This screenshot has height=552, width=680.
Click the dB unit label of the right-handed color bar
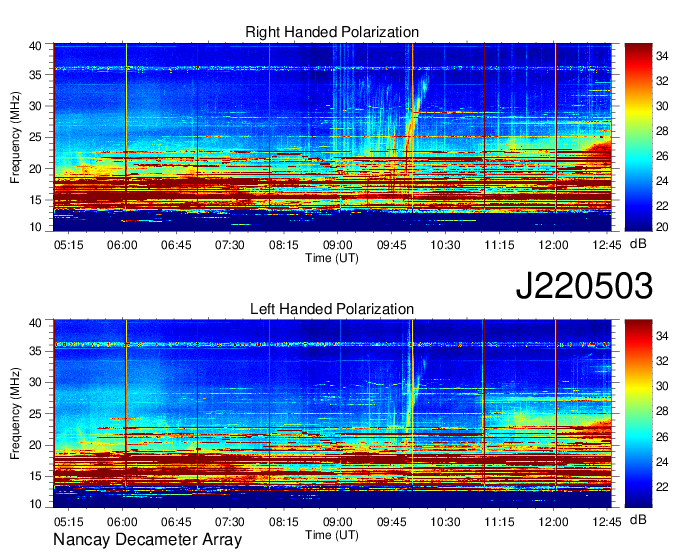pos(638,244)
